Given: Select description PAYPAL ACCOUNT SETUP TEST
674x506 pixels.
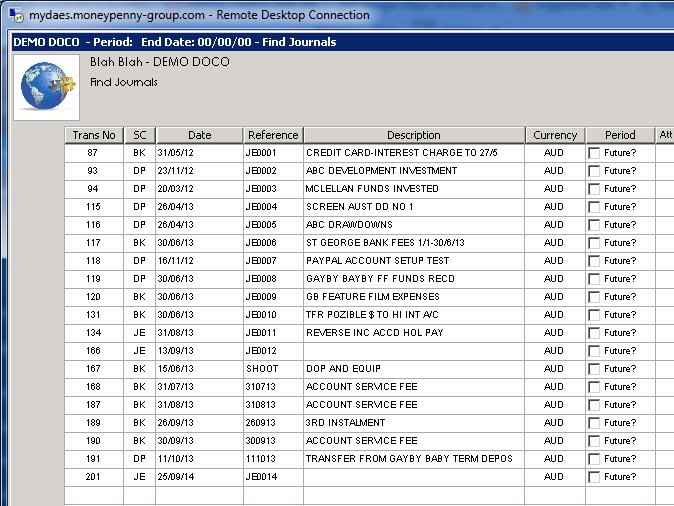Looking at the screenshot, I should tap(377, 261).
